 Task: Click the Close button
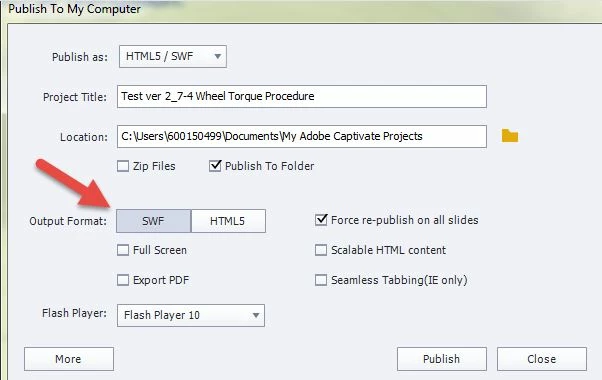tap(542, 359)
